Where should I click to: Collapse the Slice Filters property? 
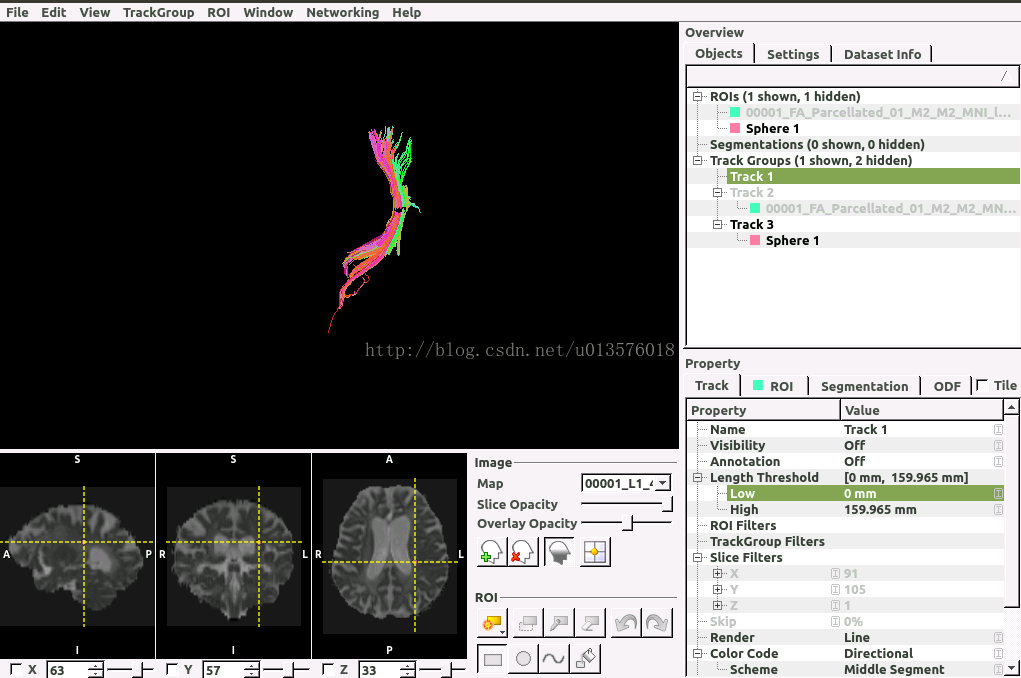point(697,558)
